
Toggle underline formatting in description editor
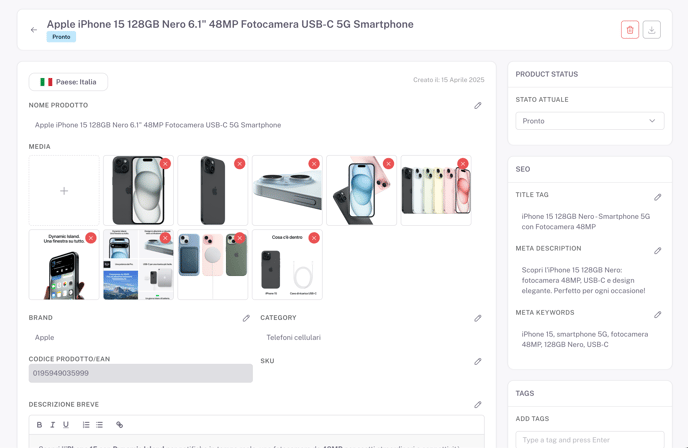pos(66,425)
